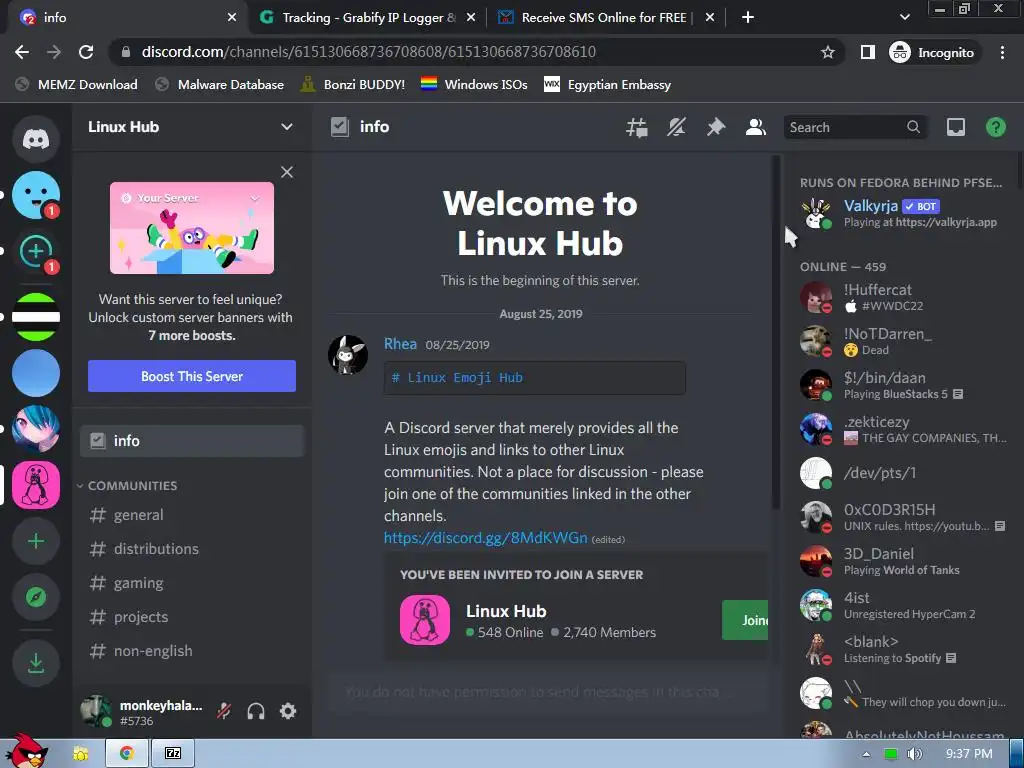Open Discord home direct messages icon
Viewport: 1024px width, 768px height.
(x=36, y=138)
